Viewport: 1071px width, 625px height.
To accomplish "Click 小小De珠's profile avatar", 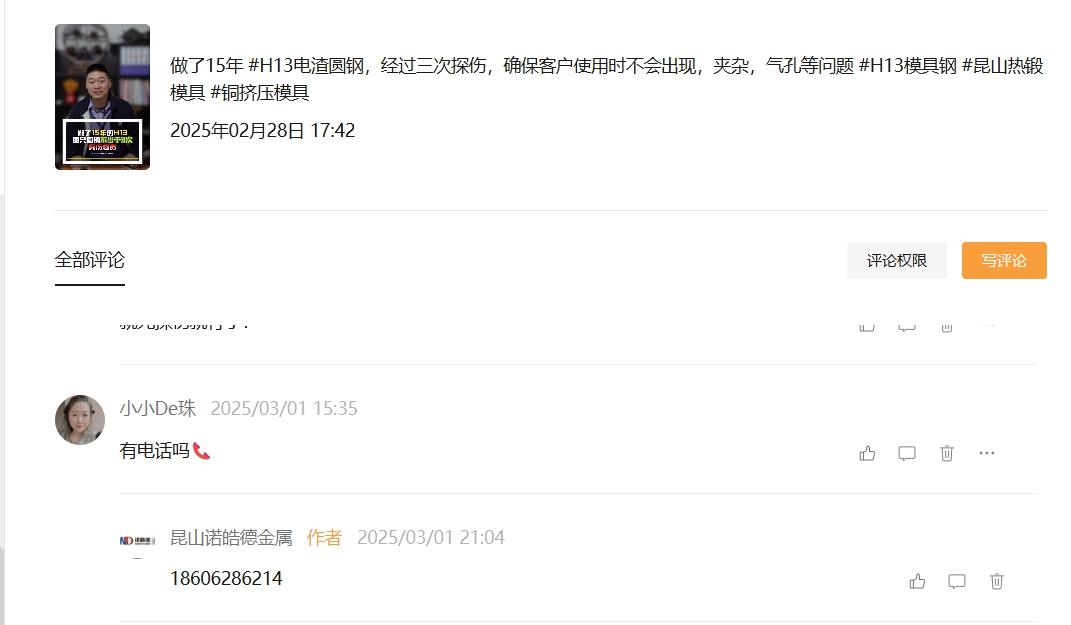I will coord(80,419).
